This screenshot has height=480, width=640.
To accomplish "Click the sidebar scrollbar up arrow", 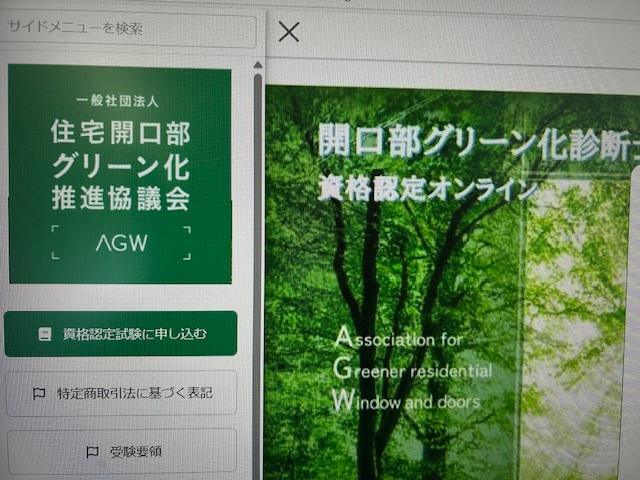I will point(257,66).
